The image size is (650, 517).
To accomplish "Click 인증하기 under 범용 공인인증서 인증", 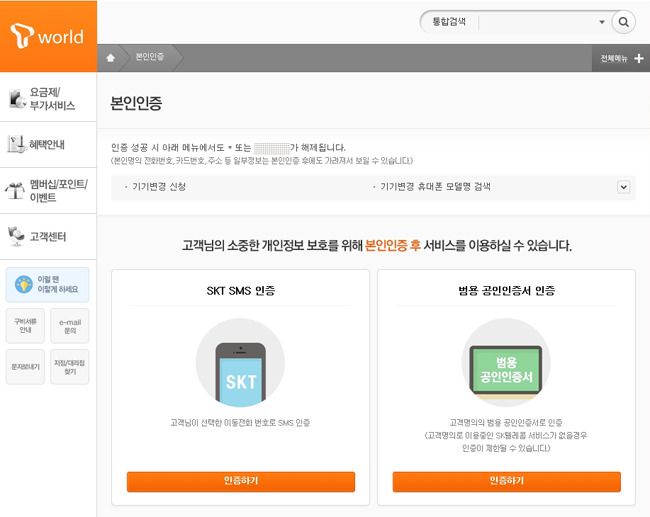I will tap(507, 481).
